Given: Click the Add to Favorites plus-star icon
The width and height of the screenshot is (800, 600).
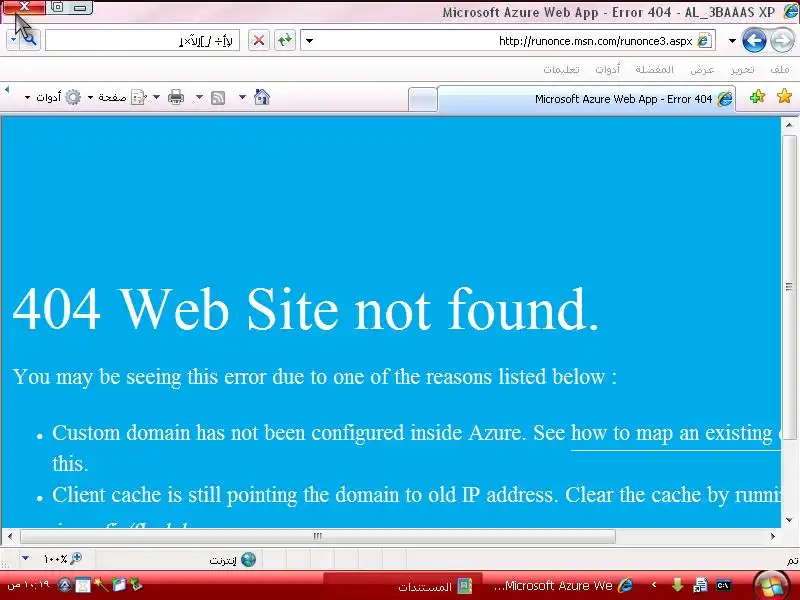Looking at the screenshot, I should point(758,96).
